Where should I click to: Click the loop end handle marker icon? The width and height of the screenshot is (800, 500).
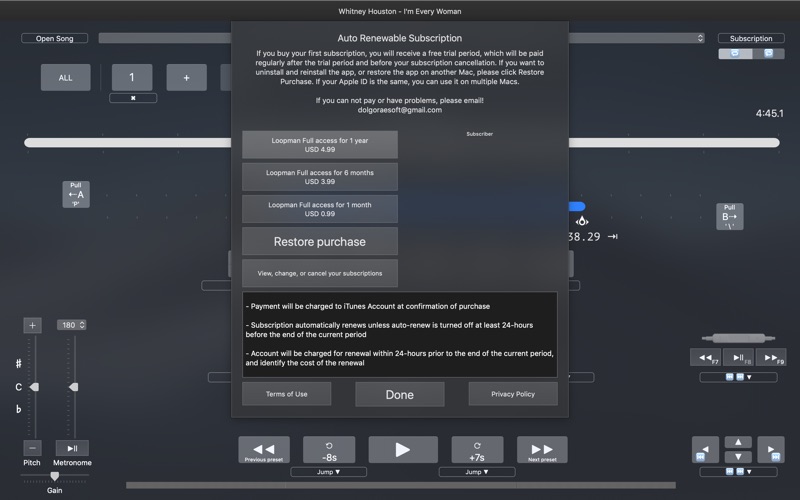[582, 221]
